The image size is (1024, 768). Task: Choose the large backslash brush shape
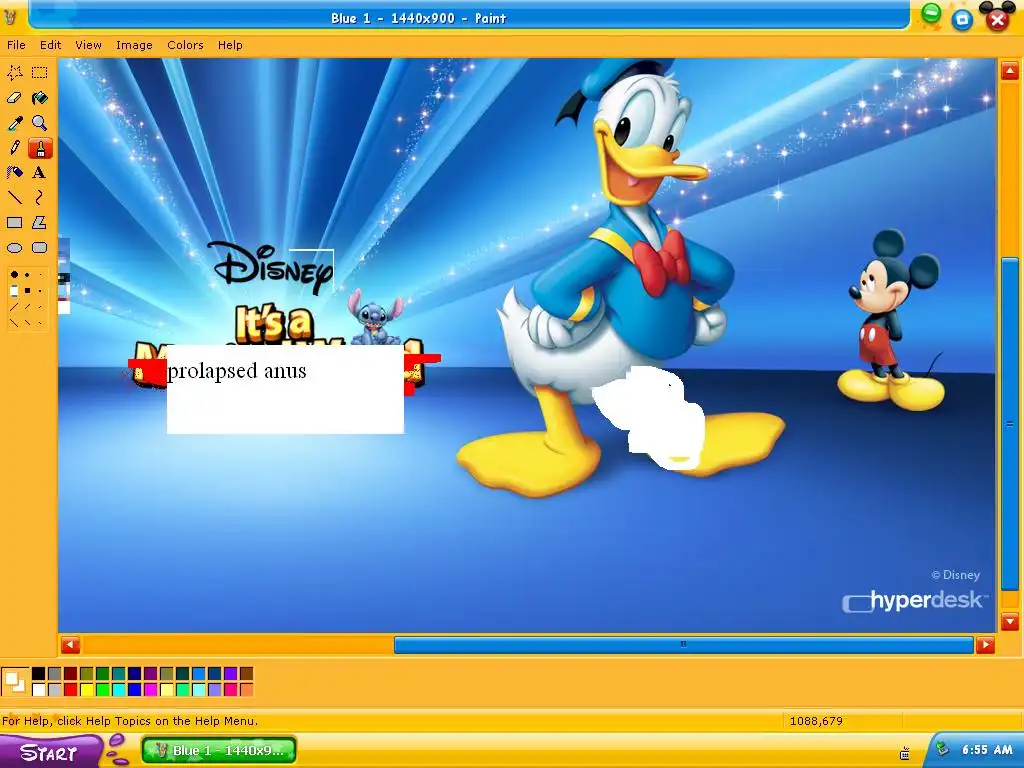coord(14,323)
